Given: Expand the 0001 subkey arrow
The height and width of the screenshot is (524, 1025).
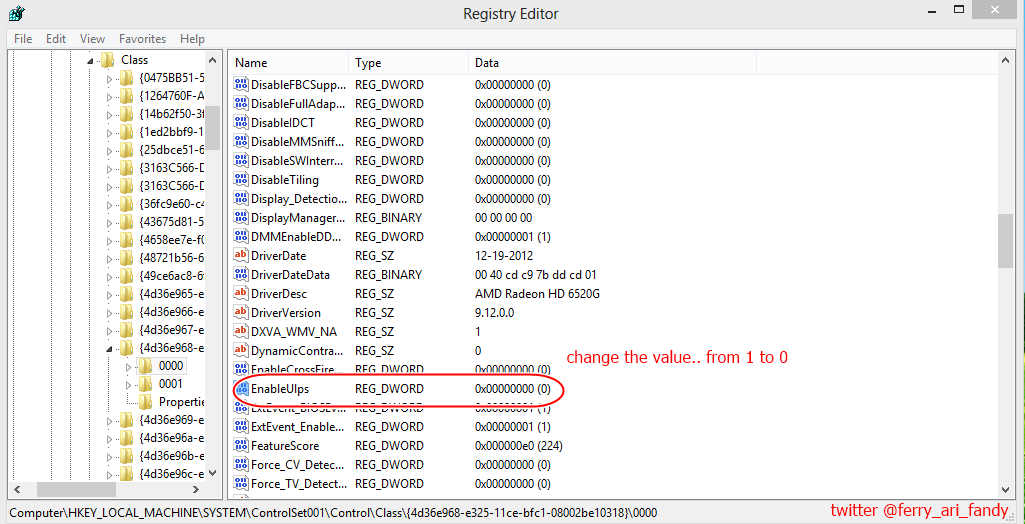Looking at the screenshot, I should pyautogui.click(x=128, y=384).
